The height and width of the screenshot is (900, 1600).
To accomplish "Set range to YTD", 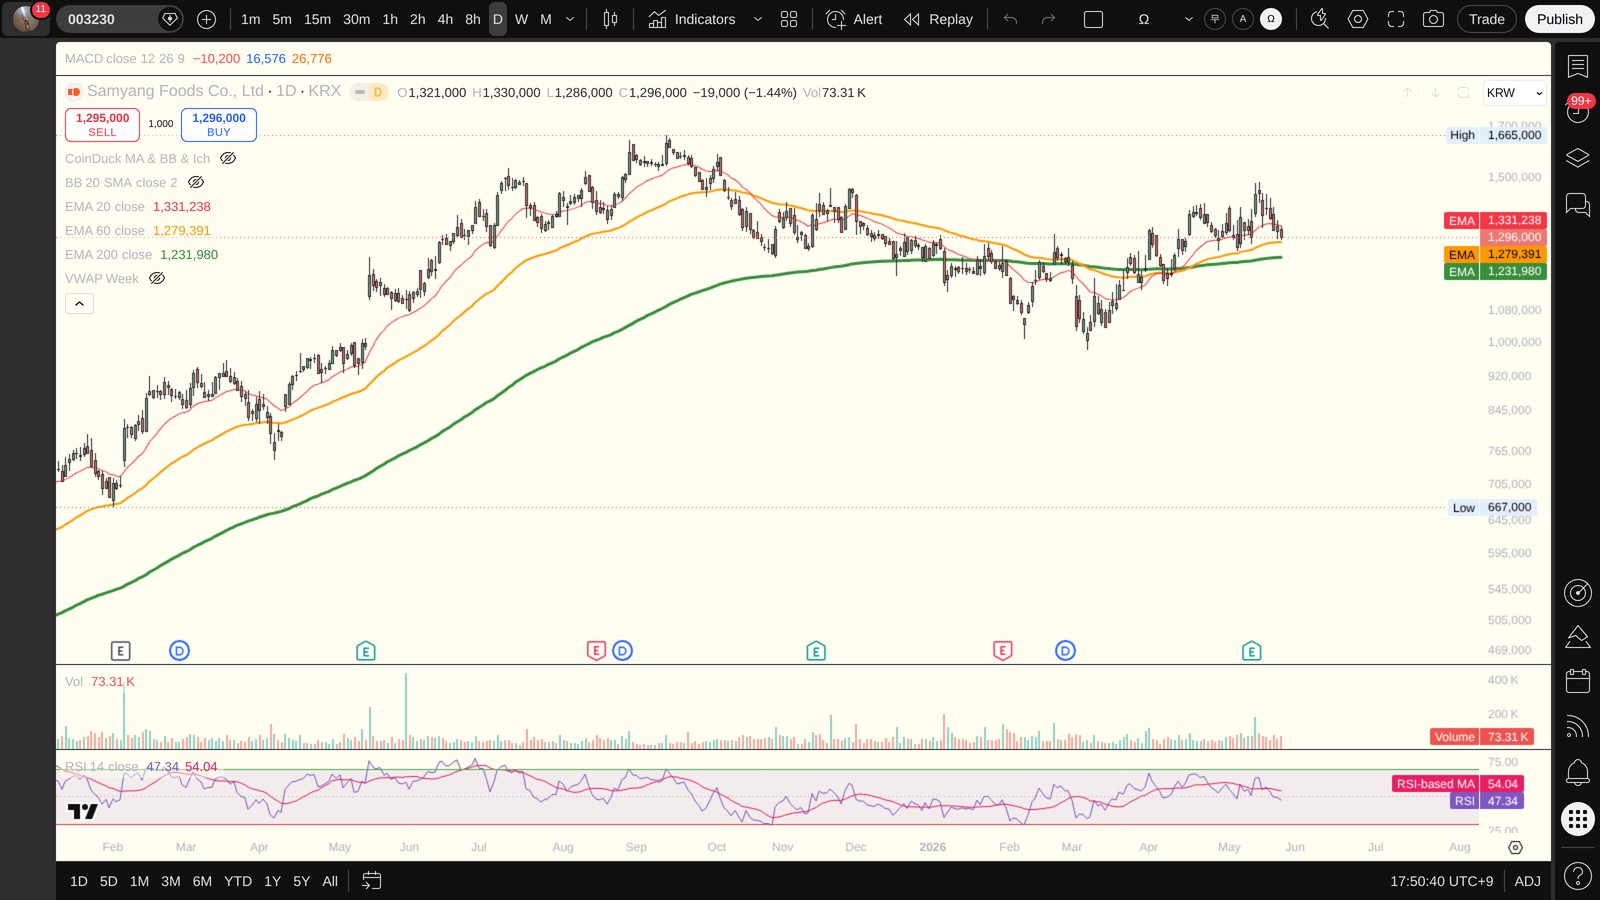I will [238, 881].
